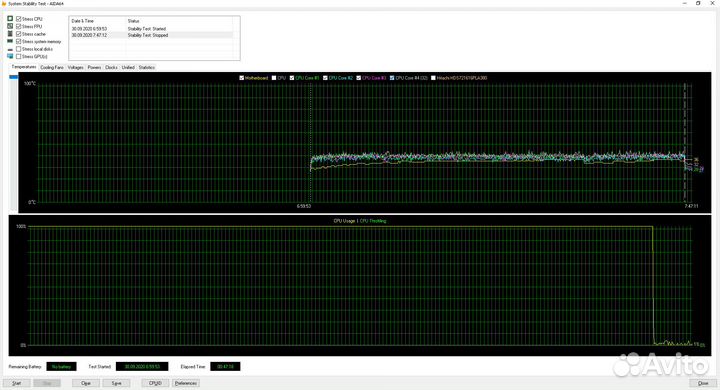The image size is (720, 390).
Task: Switch to the Temperatures tab
Action: 23,67
